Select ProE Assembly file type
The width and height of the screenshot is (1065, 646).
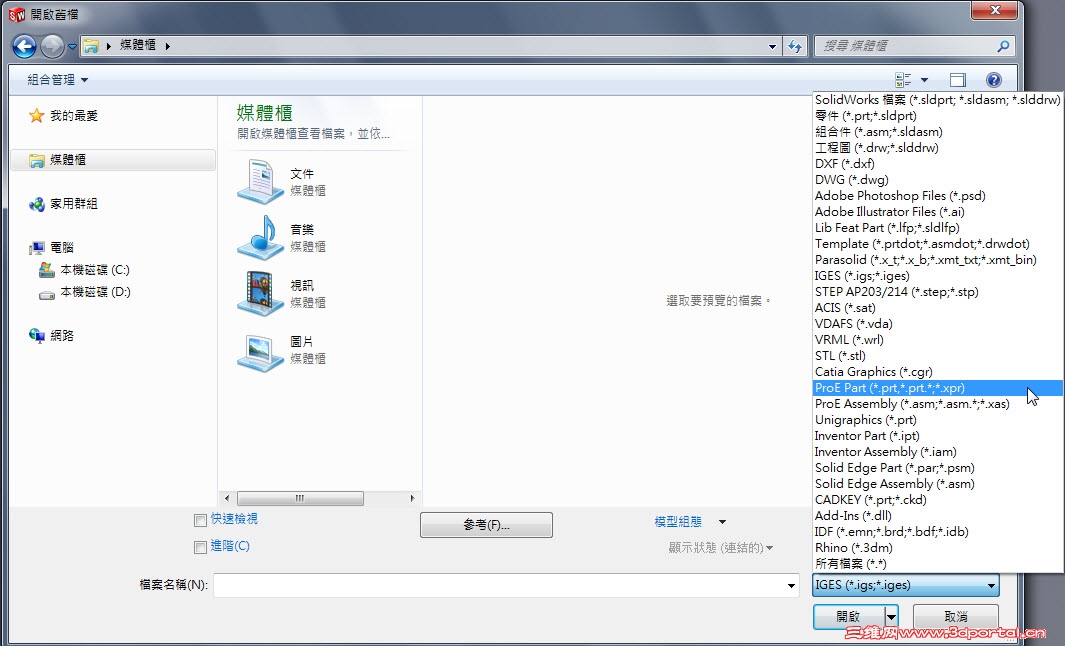[x=938, y=403]
